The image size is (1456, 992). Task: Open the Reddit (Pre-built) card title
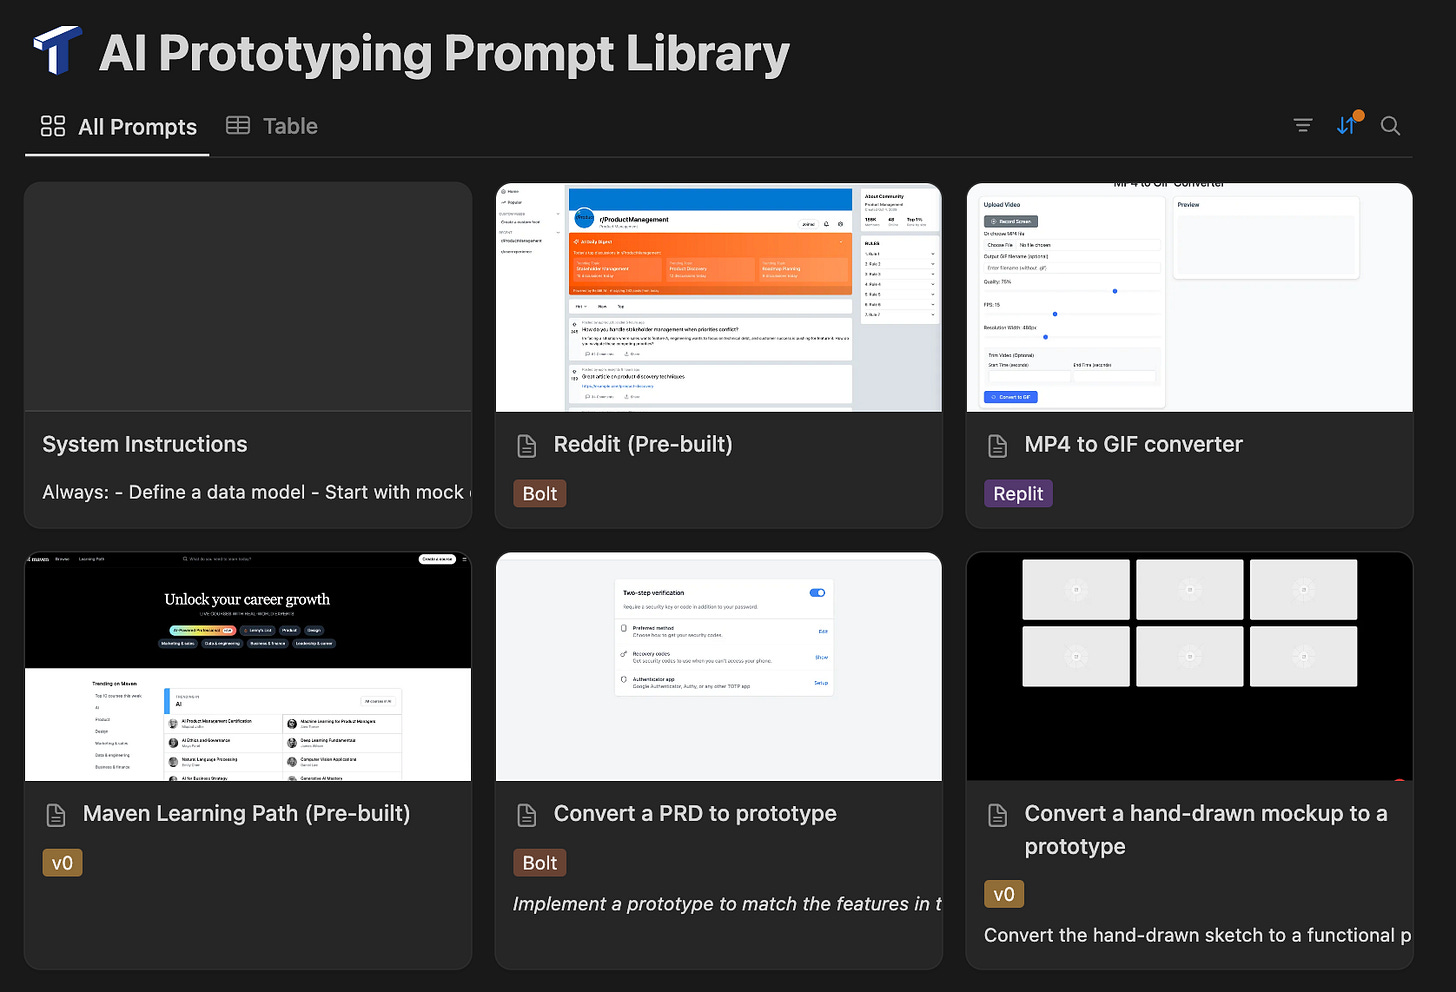(643, 444)
